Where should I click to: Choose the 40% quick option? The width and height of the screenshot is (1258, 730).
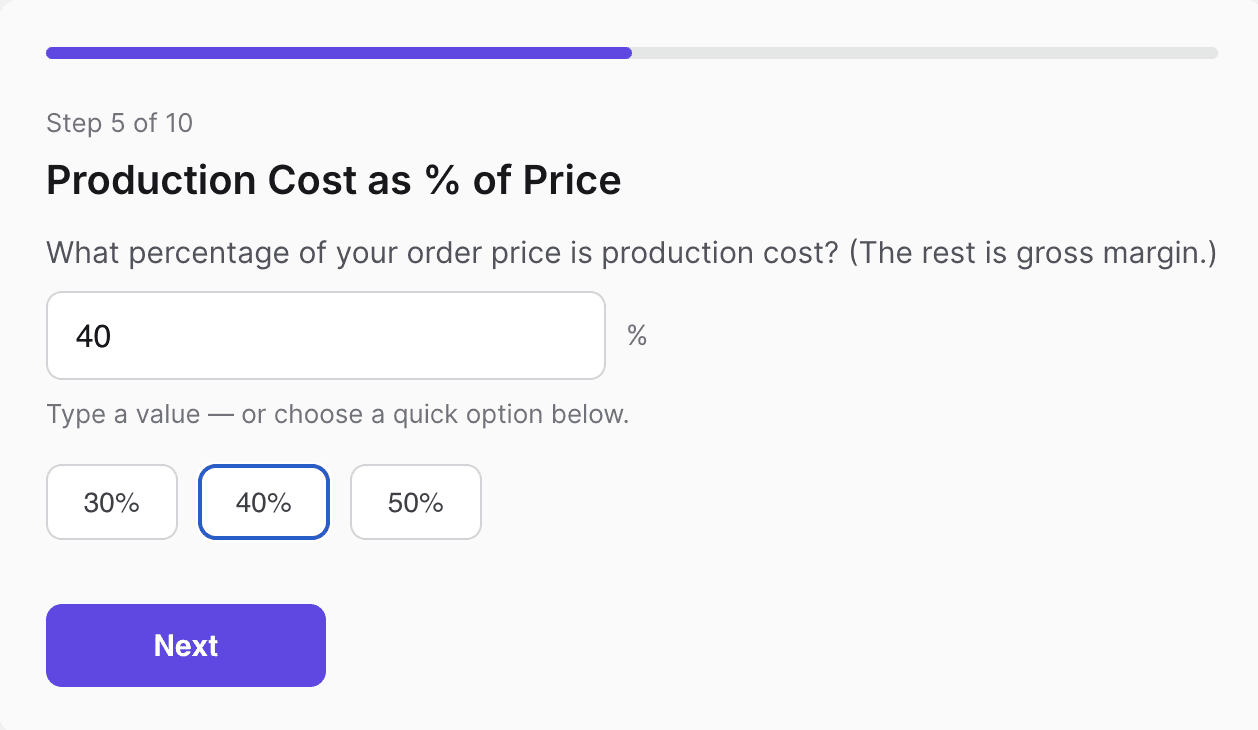coord(264,502)
